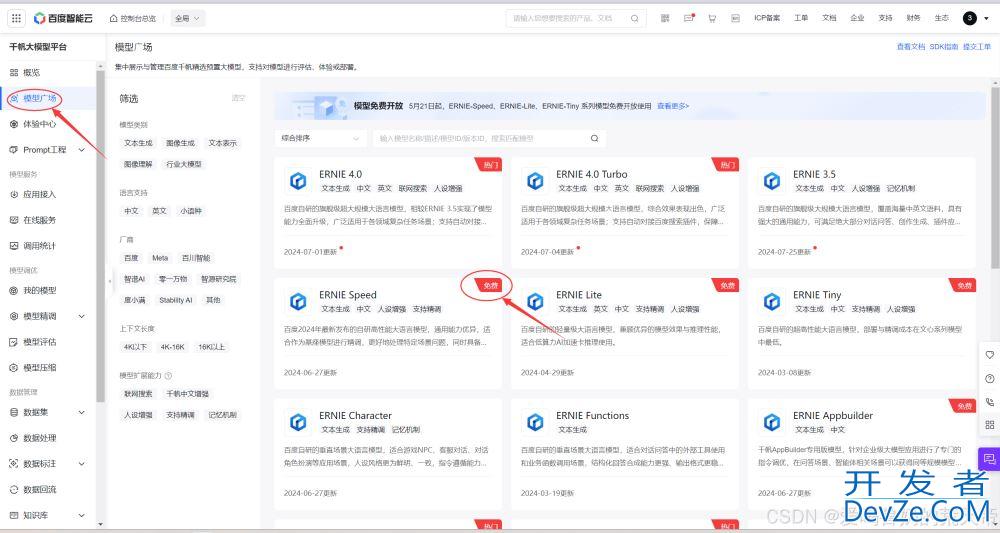Open 我的模型 in the sidebar
Screen dimensions: 1000x533
(40, 290)
